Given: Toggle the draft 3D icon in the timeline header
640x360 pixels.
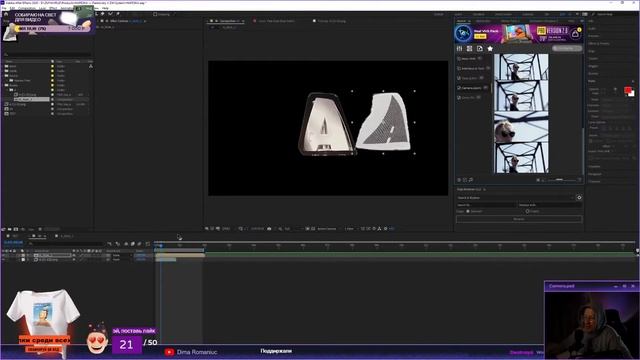Looking at the screenshot, I should 118,244.
